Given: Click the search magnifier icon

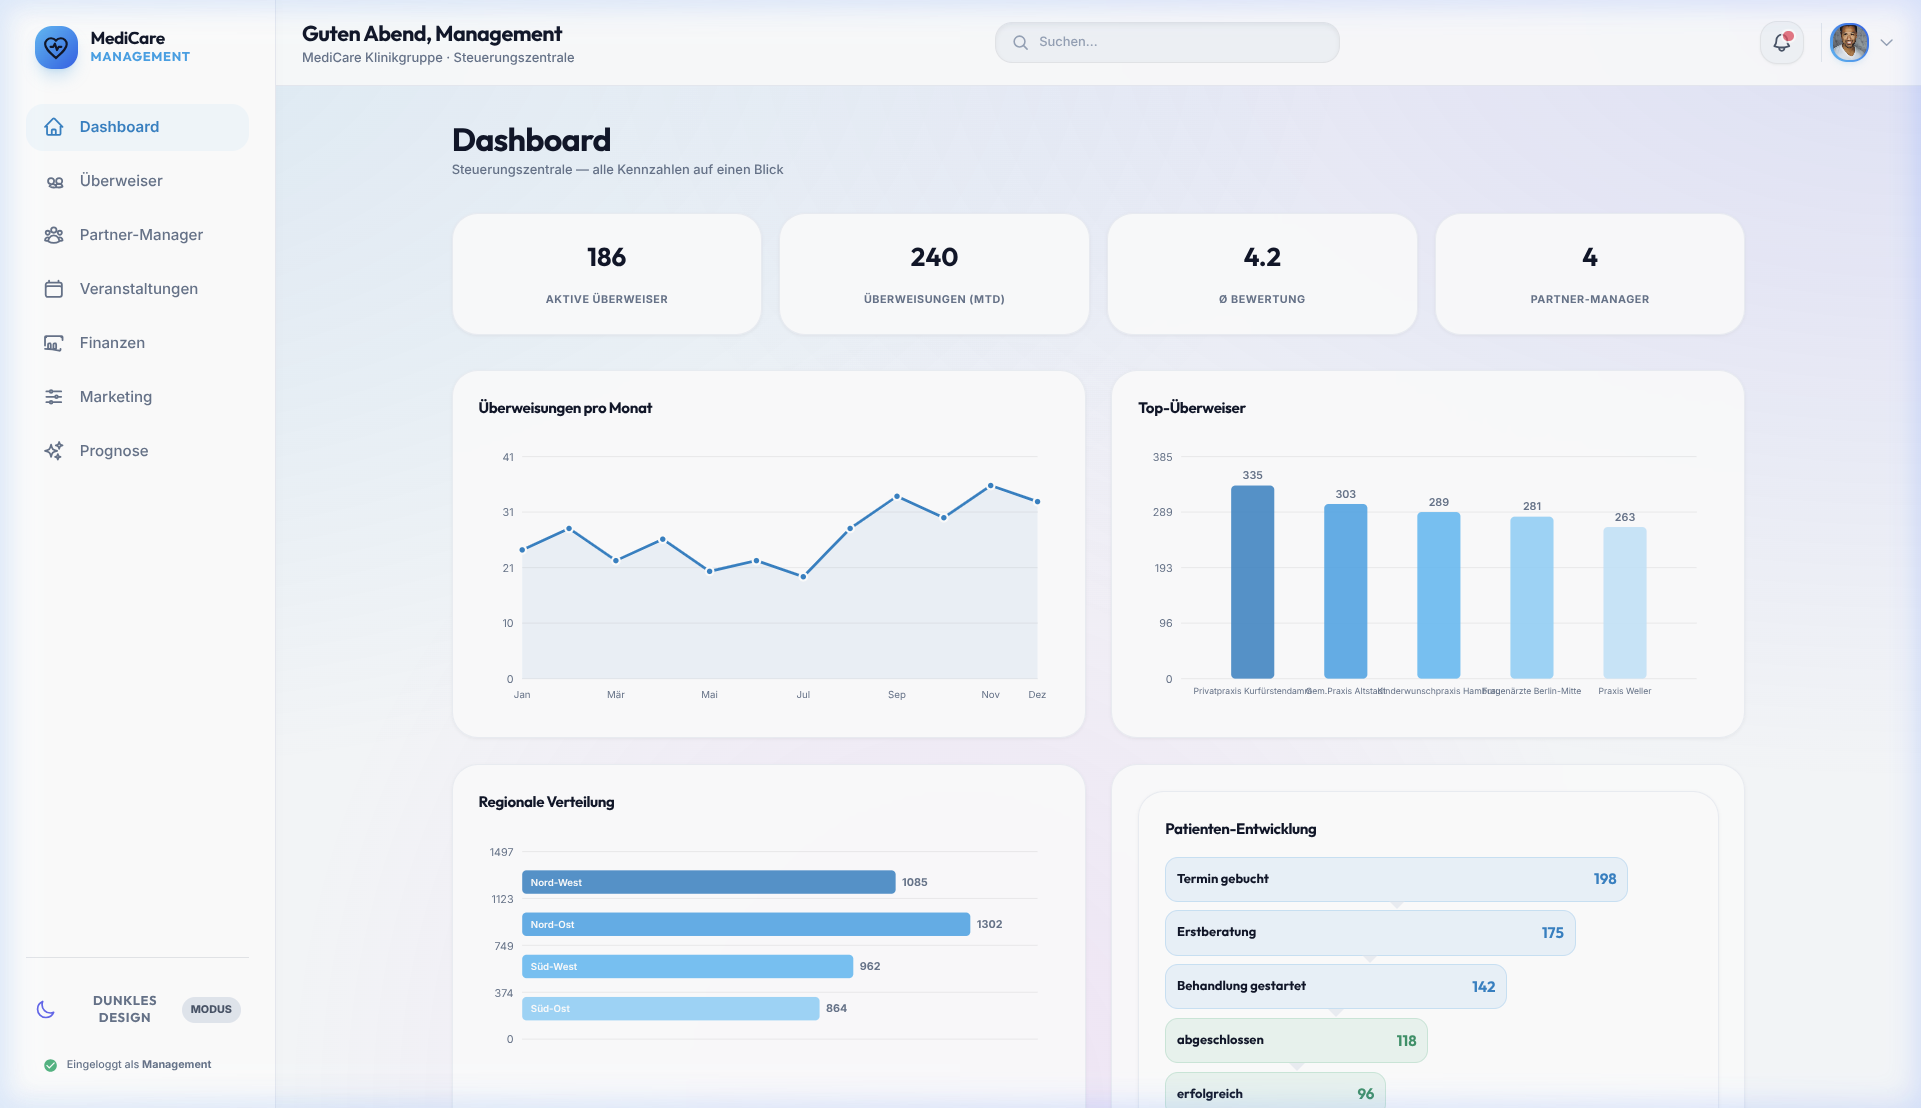Looking at the screenshot, I should [x=1020, y=42].
